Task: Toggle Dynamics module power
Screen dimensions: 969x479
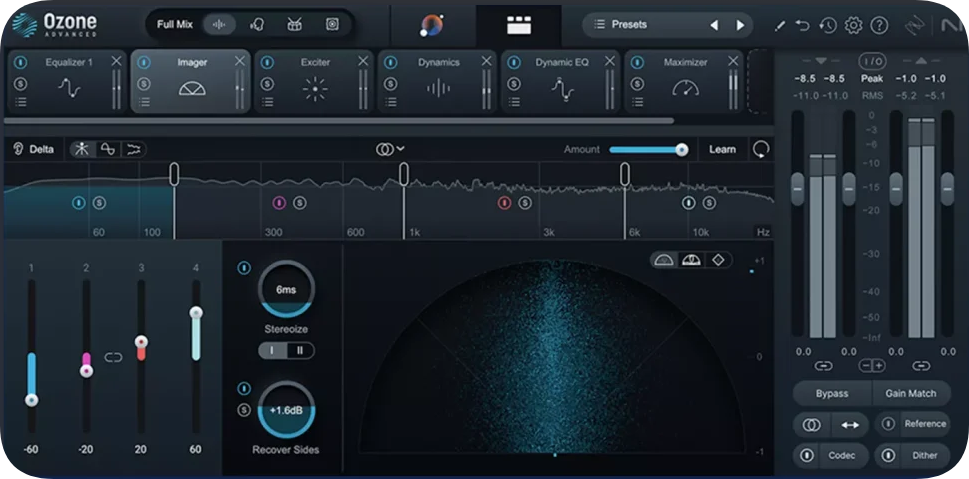Action: 391,62
